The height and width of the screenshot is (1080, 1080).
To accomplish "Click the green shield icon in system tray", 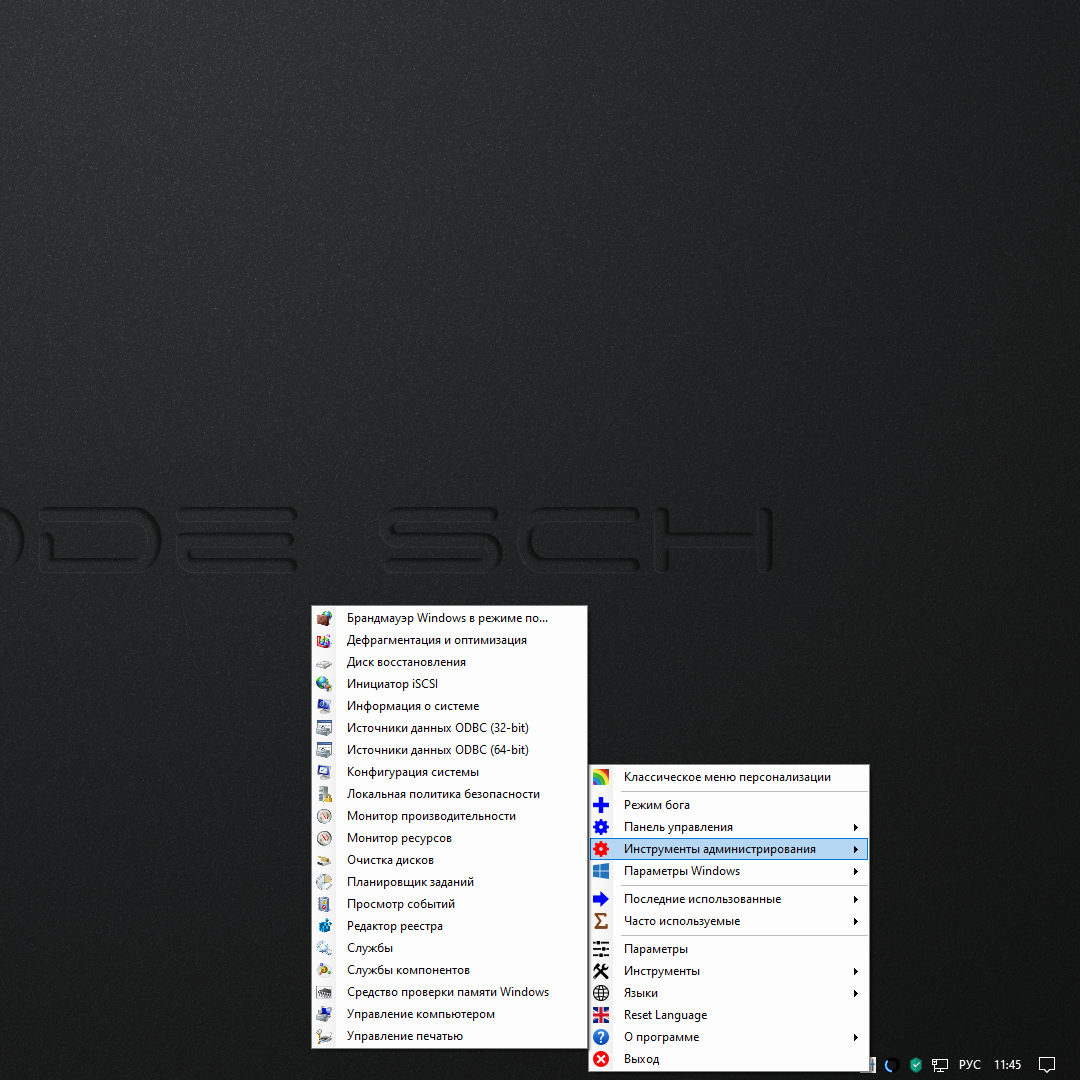I will [x=916, y=1065].
